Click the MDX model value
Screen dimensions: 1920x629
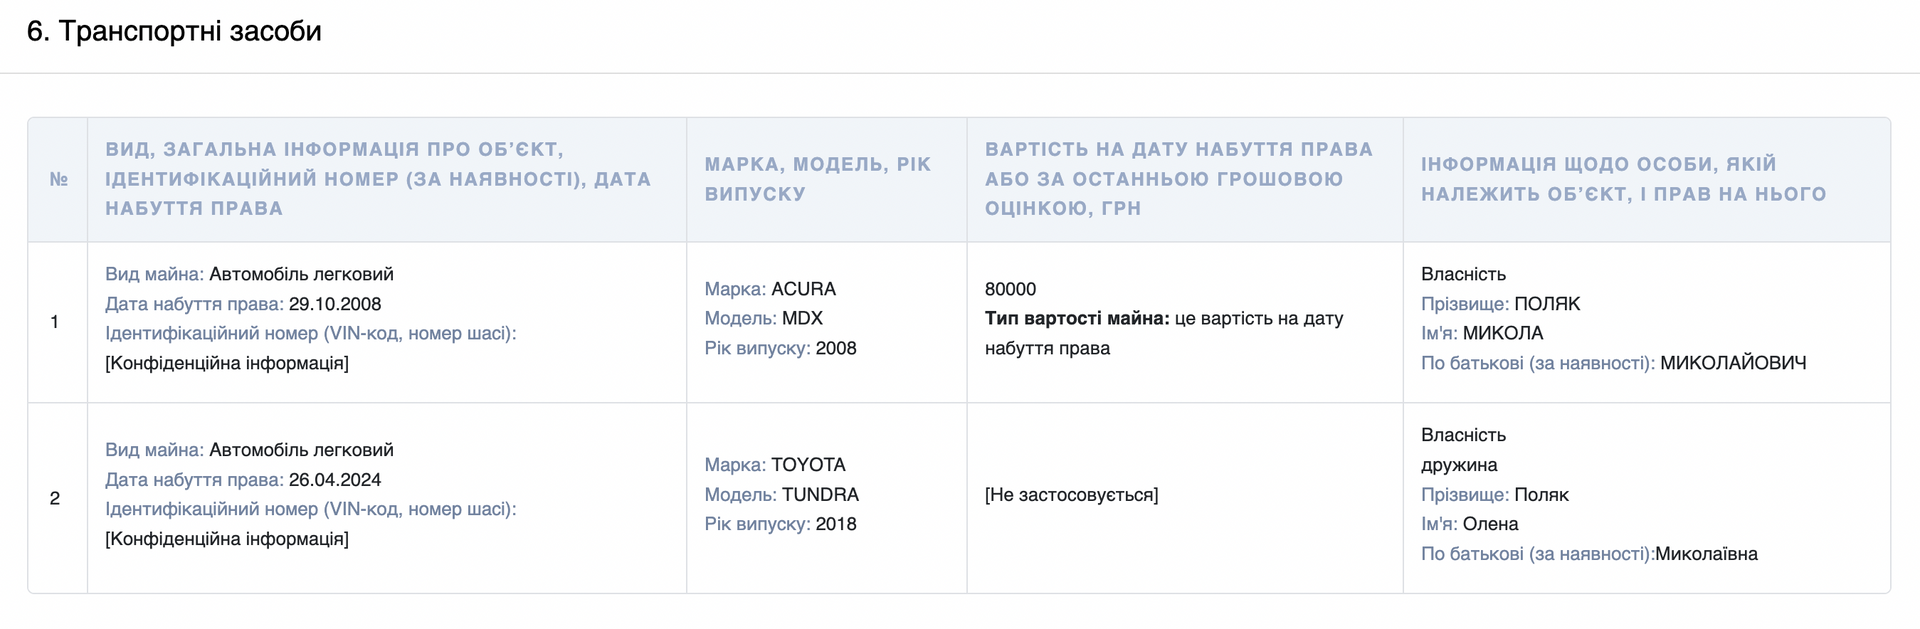click(802, 319)
